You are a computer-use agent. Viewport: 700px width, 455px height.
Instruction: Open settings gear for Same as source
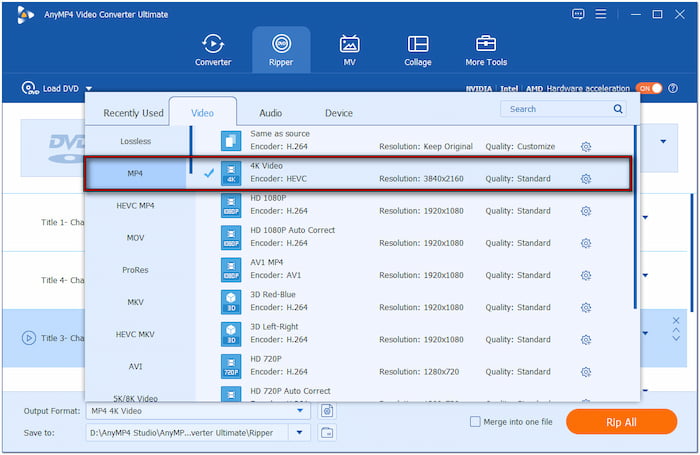(x=586, y=146)
